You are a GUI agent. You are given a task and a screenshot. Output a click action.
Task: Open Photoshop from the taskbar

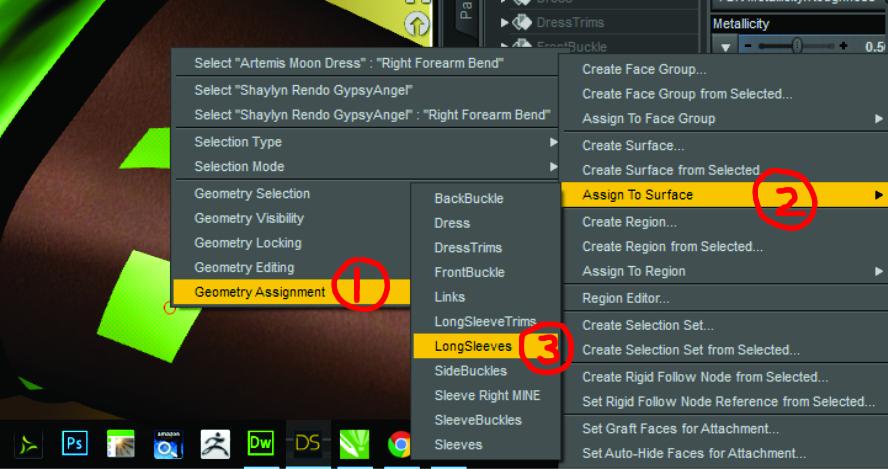pos(75,443)
